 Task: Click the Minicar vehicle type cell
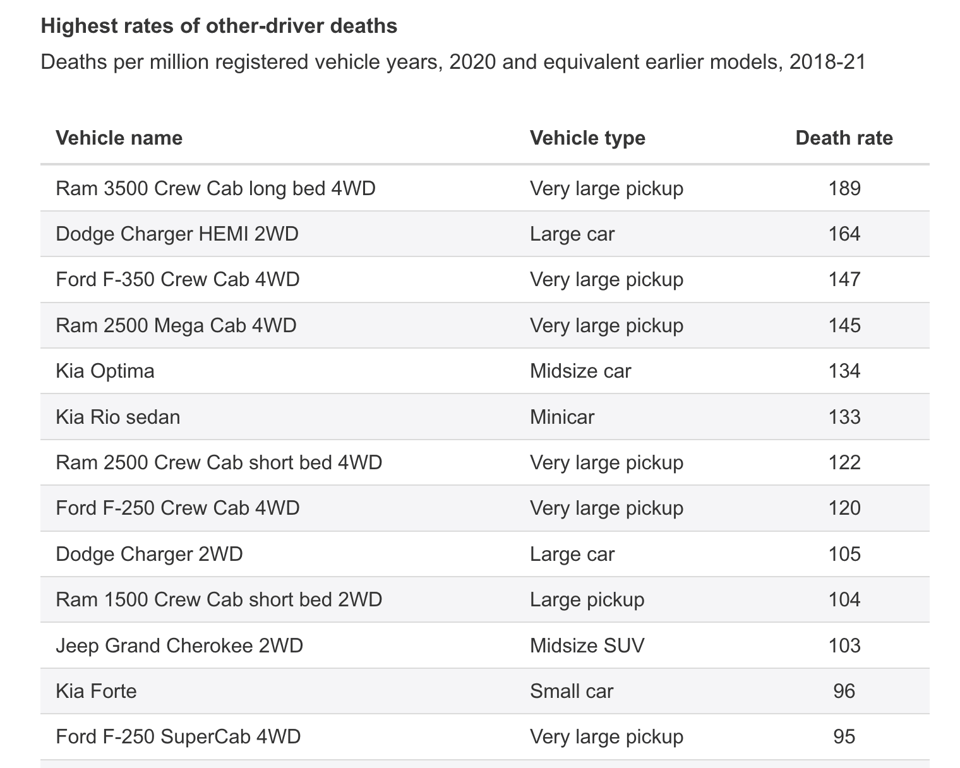click(x=562, y=417)
